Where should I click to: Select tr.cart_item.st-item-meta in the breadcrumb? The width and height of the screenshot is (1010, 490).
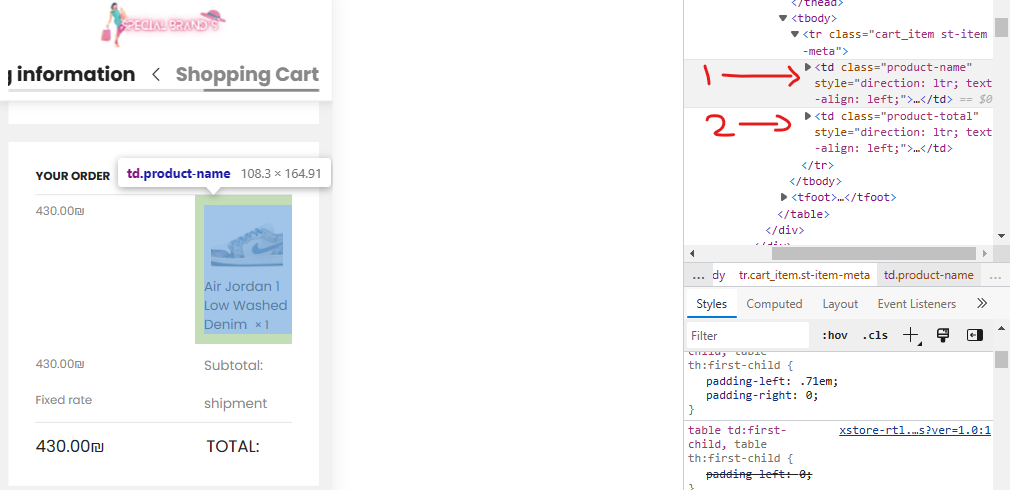804,275
